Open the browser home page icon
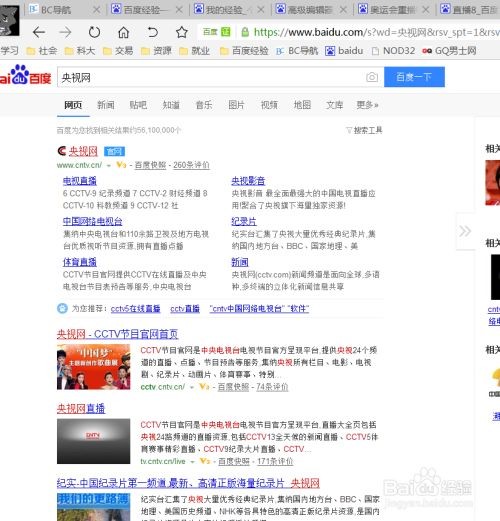 pyautogui.click(x=123, y=32)
